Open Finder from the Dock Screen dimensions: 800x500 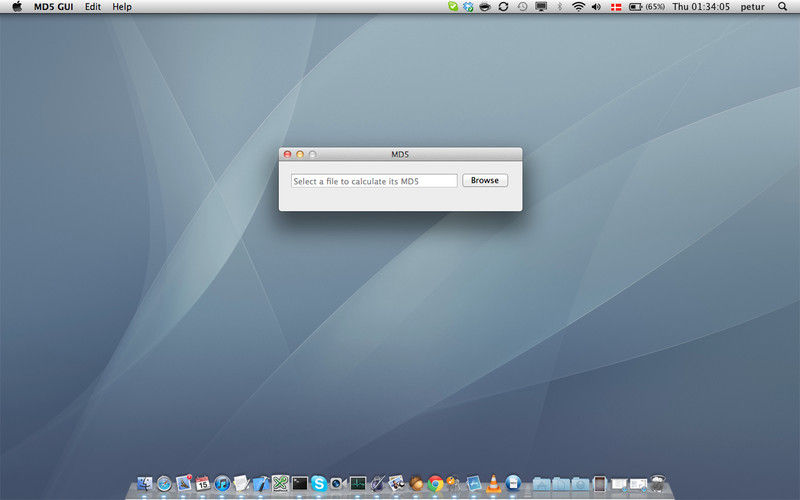click(145, 483)
